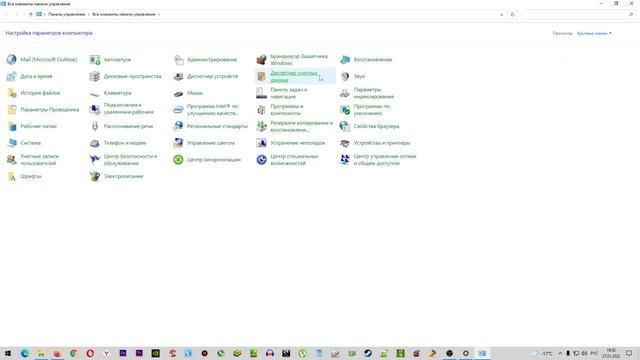Open Подключения к удаленным рабочим link

129,109
